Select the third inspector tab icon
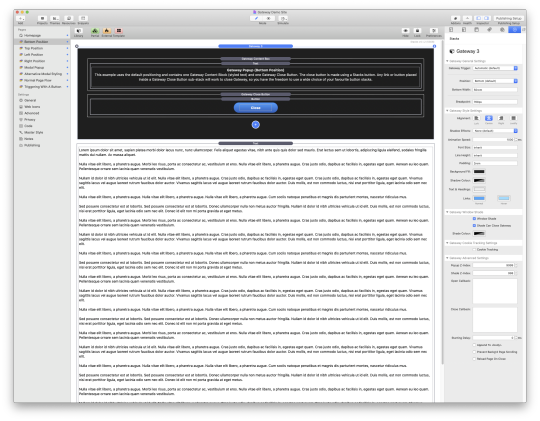 477,30
